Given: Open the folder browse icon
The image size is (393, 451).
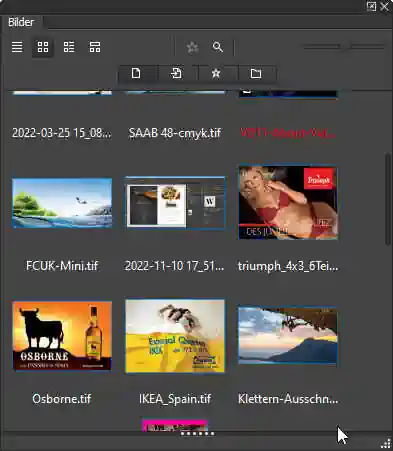Looking at the screenshot, I should pos(256,73).
